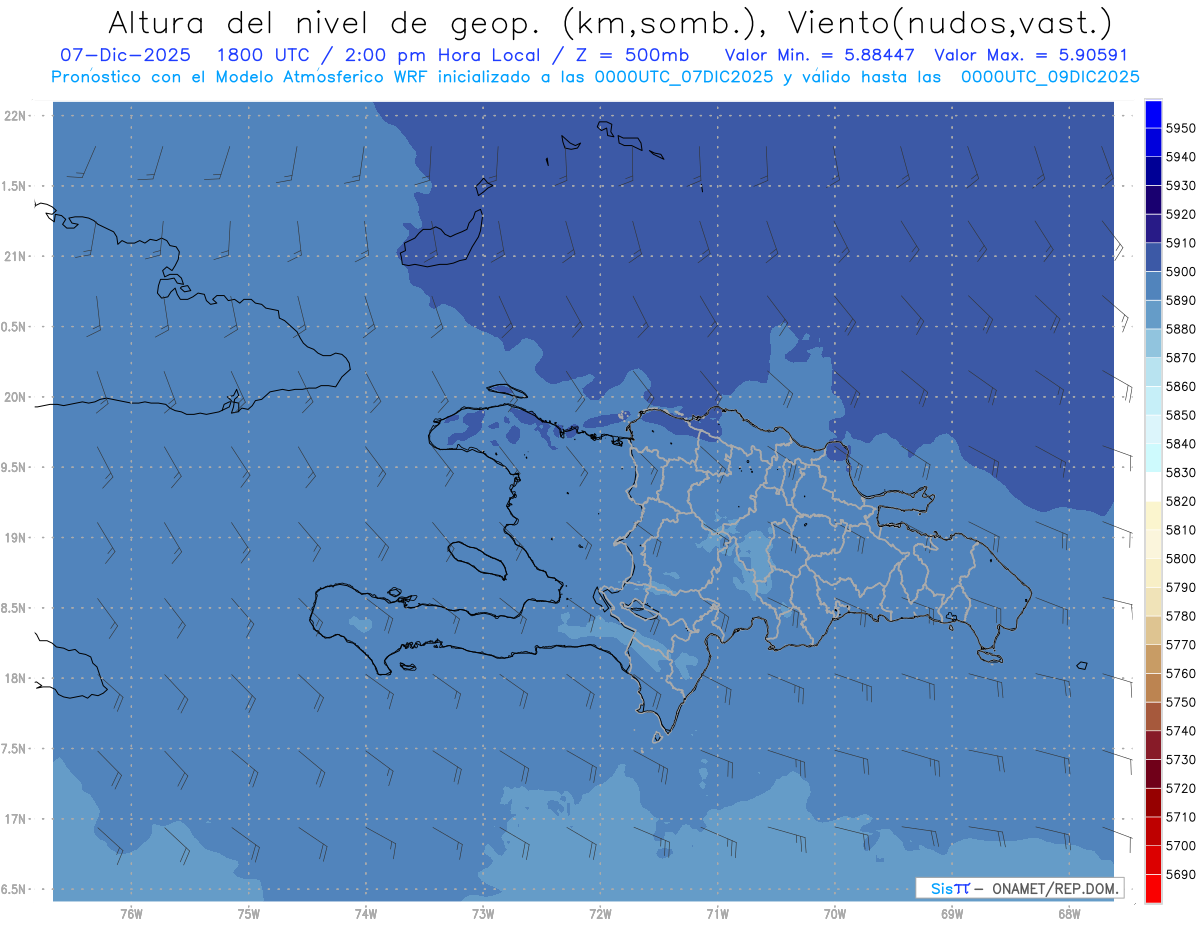Click the 'Valor Max. = 5.90591' value

pos(1030,55)
